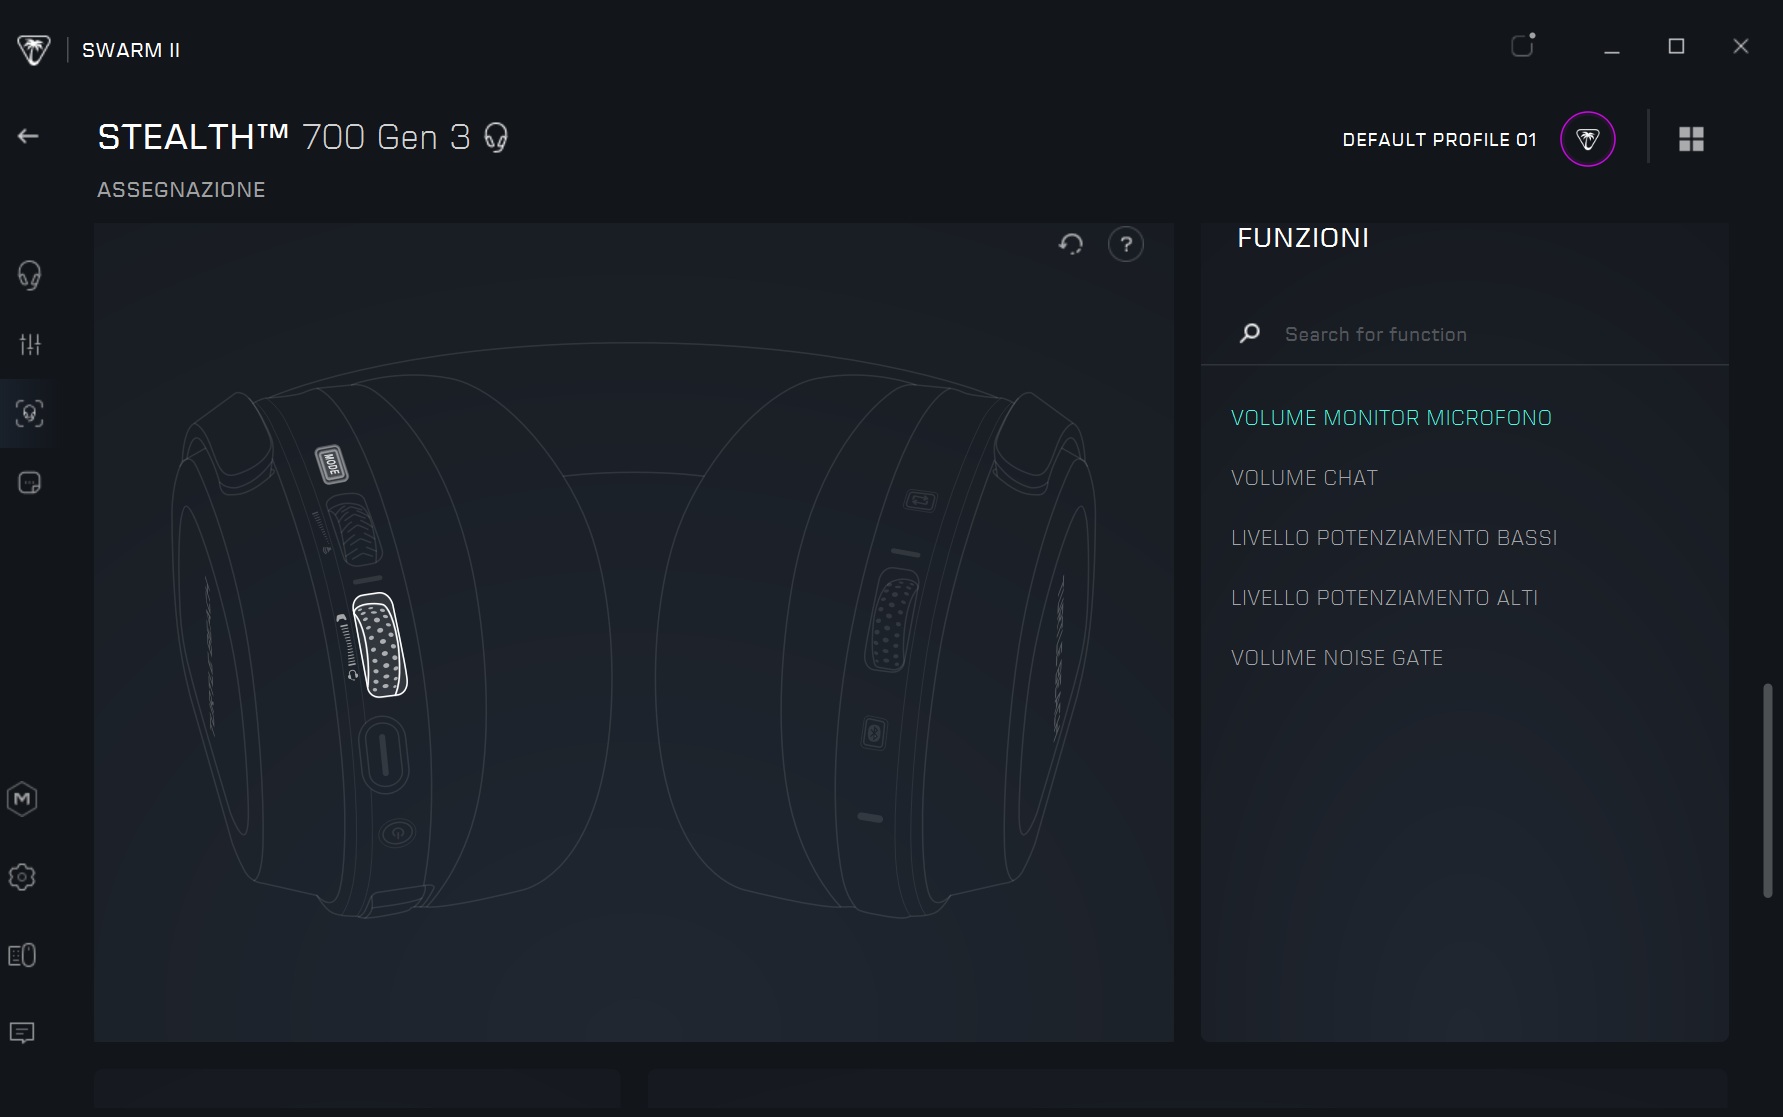Open the Default Profile 01 selector
The image size is (1783, 1117).
tap(1587, 139)
